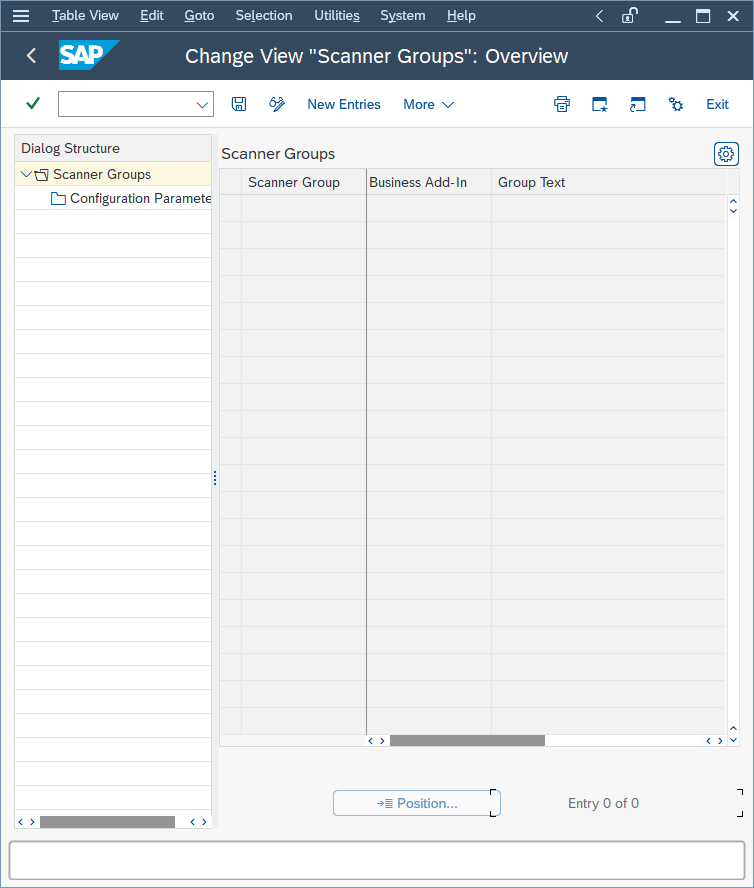Collapse the Scanner Groups tree node
The image size is (754, 888).
click(x=26, y=174)
